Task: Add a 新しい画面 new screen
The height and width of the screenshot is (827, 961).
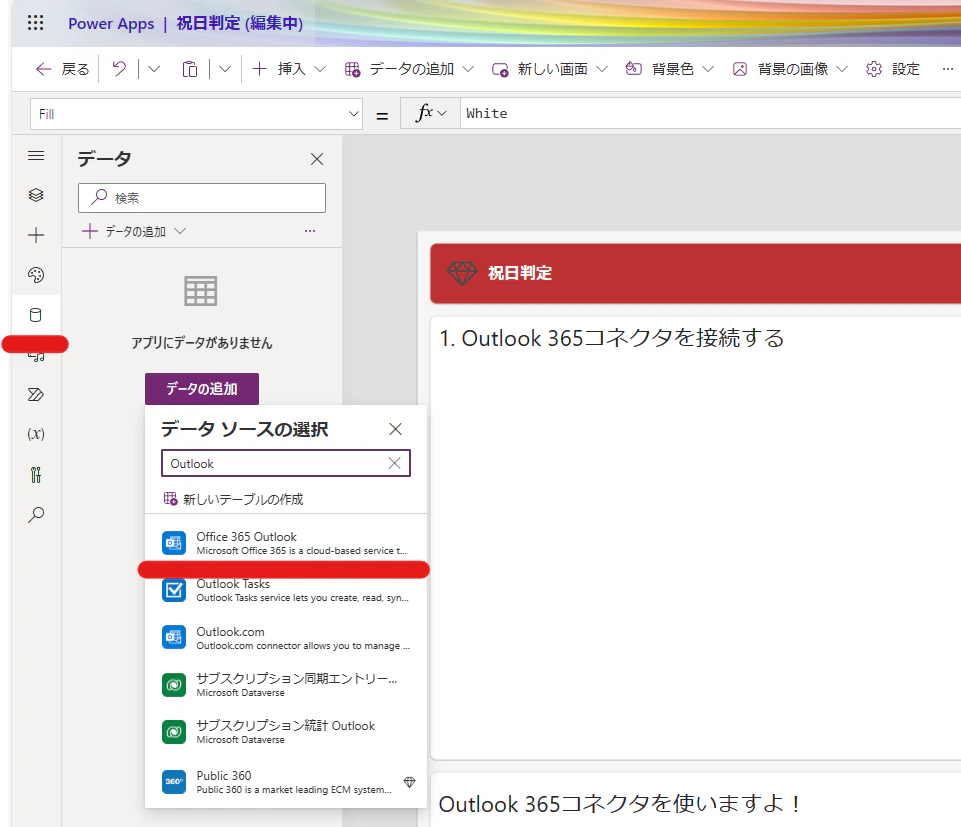Action: pyautogui.click(x=541, y=69)
